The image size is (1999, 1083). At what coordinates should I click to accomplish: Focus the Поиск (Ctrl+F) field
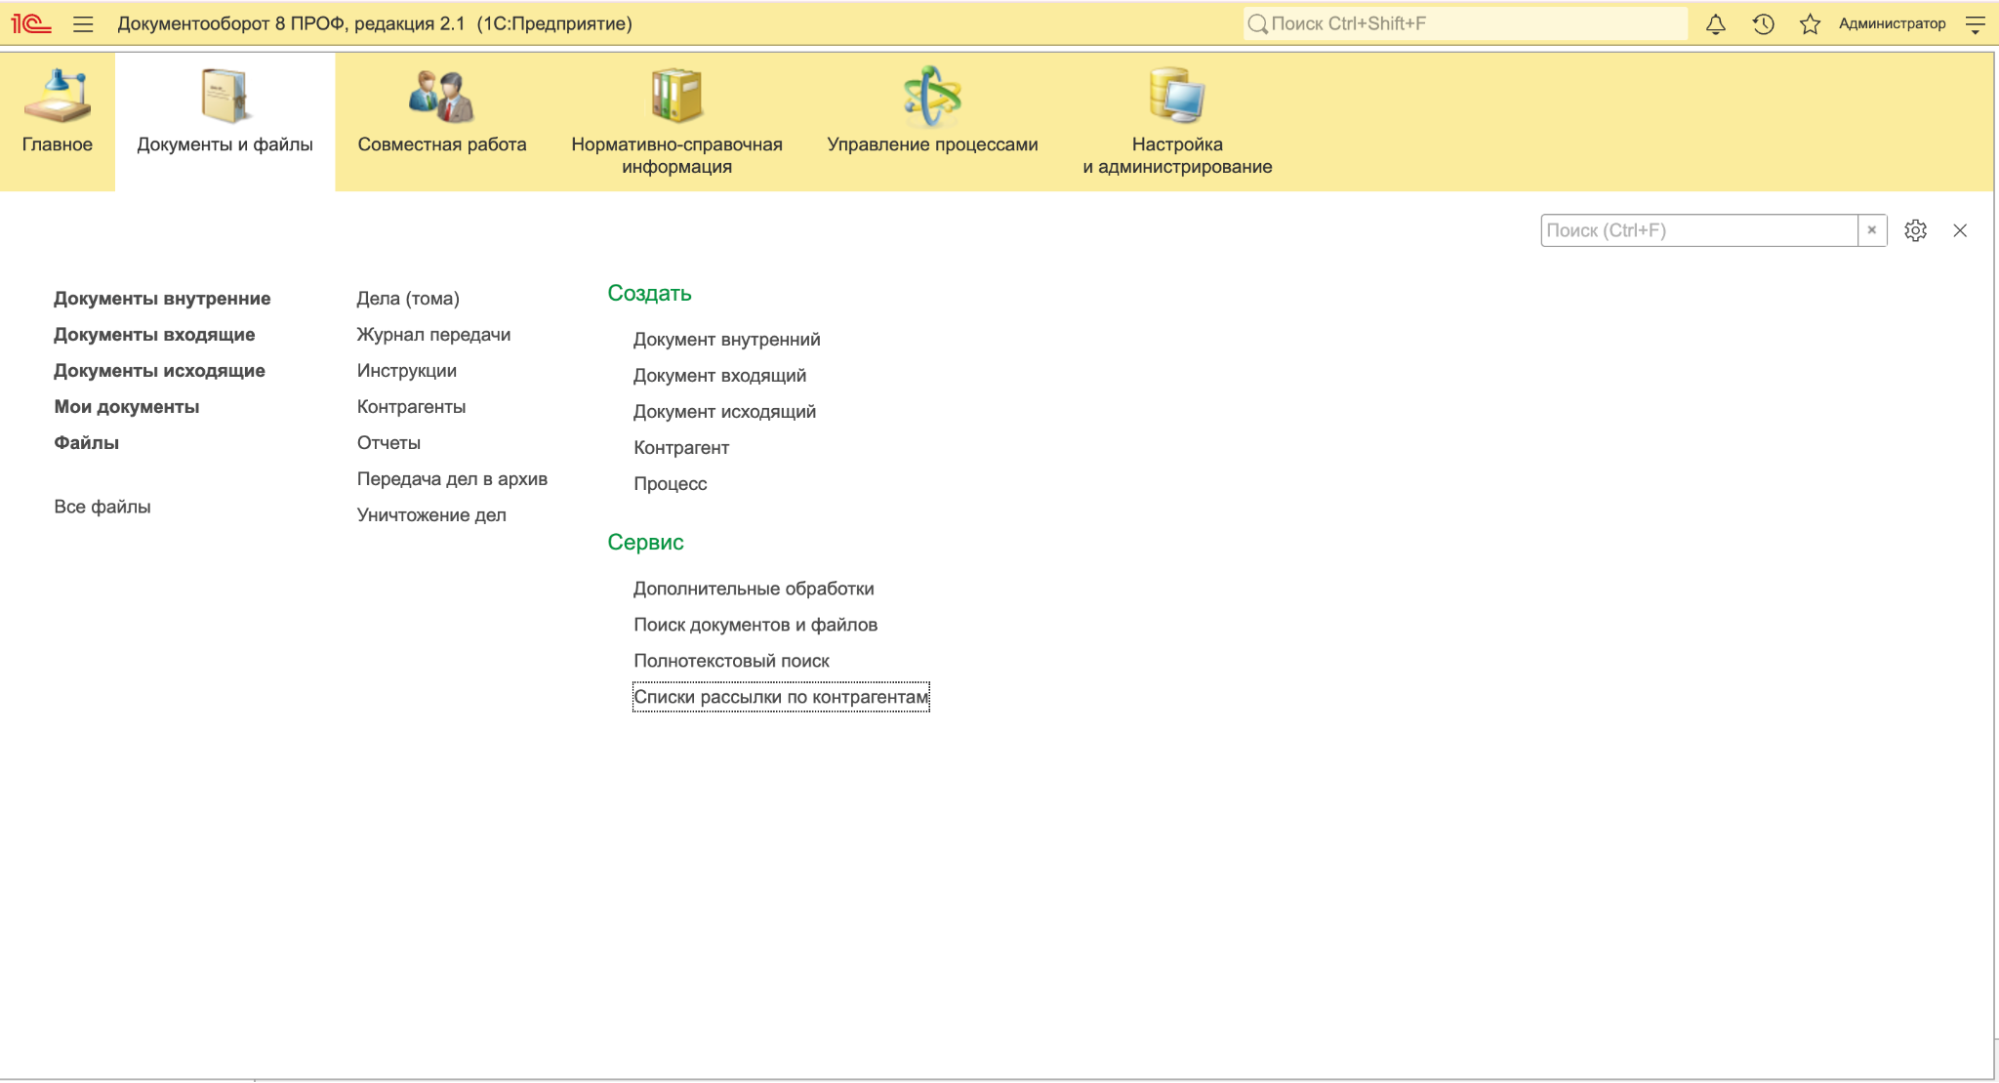pos(1698,231)
